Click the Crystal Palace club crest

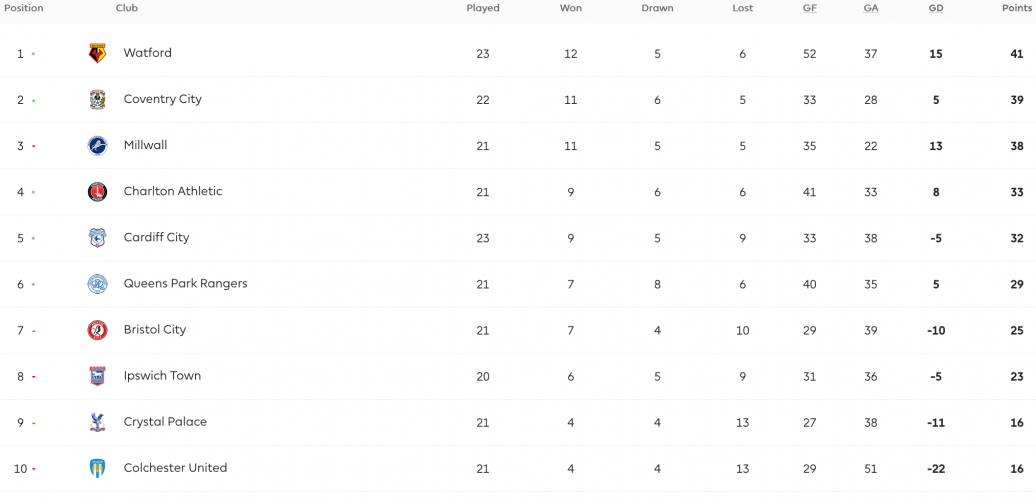click(98, 422)
